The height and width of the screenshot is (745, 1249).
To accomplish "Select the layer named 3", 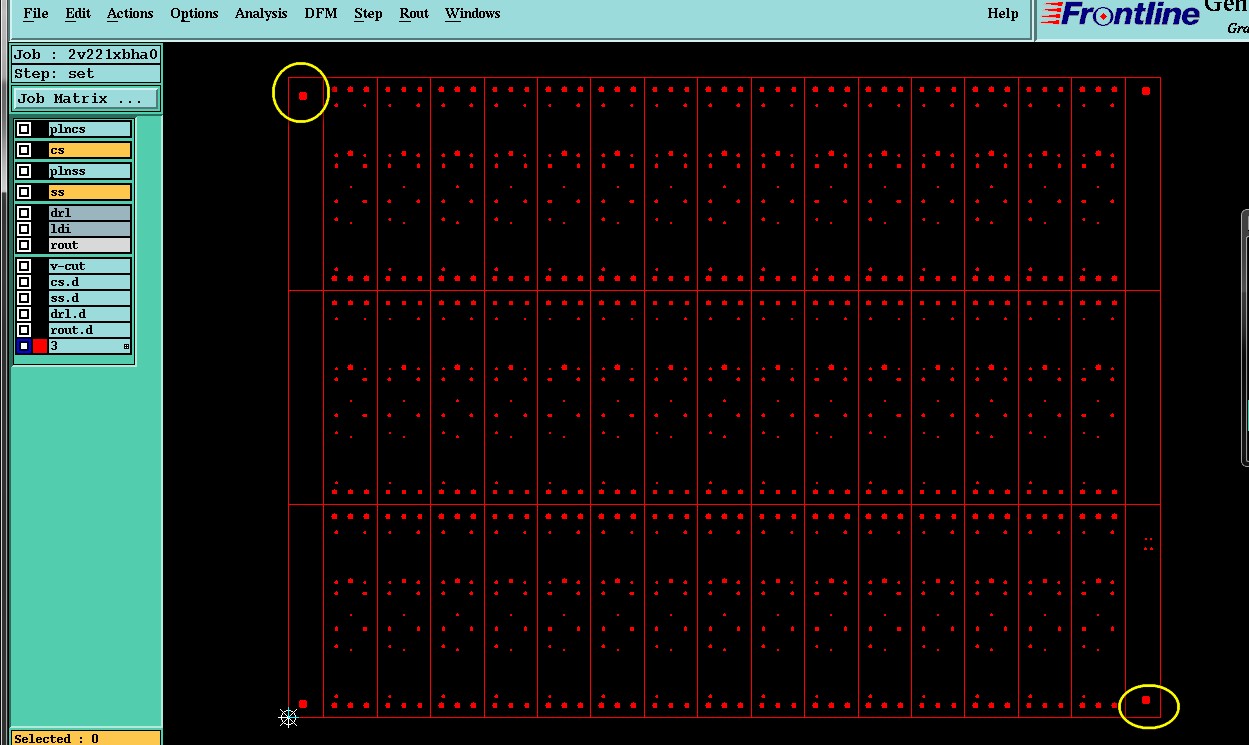I will coord(90,346).
